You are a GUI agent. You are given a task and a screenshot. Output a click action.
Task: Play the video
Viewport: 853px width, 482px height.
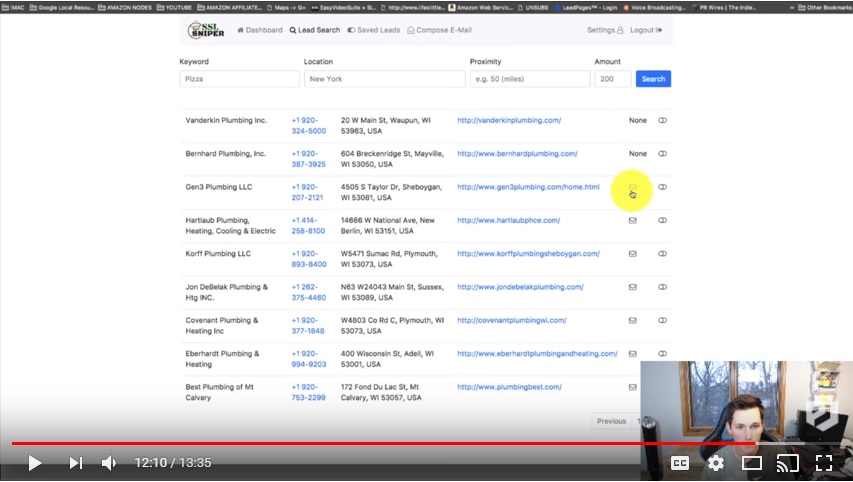pos(35,463)
